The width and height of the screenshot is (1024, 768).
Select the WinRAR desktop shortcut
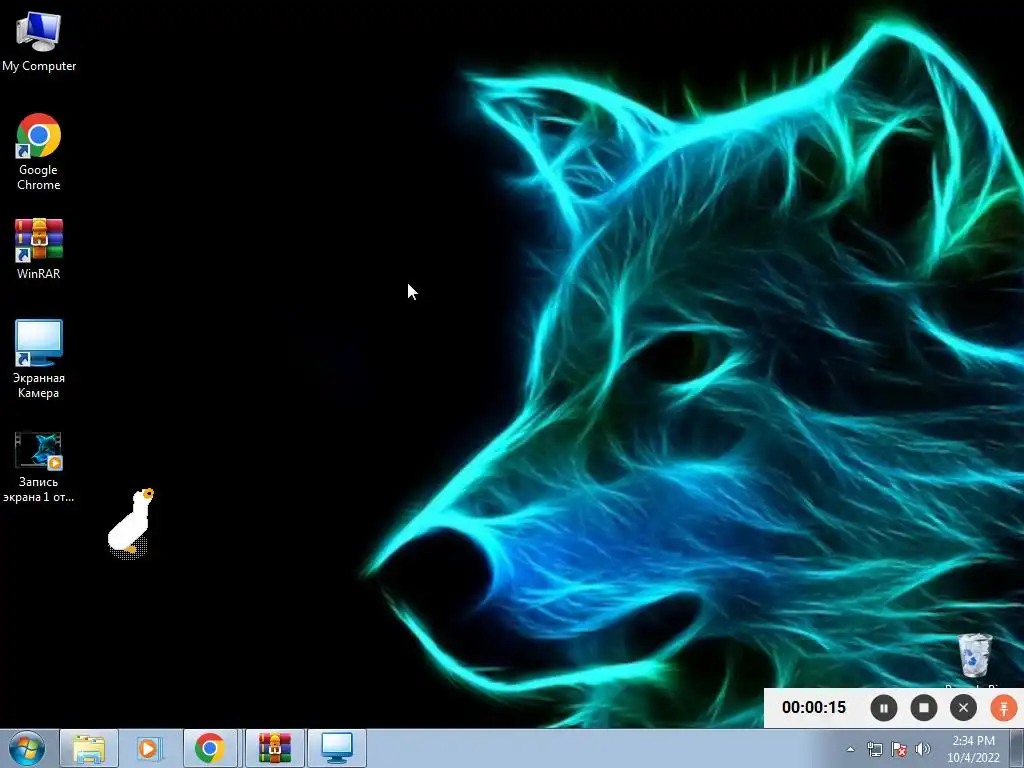(39, 249)
